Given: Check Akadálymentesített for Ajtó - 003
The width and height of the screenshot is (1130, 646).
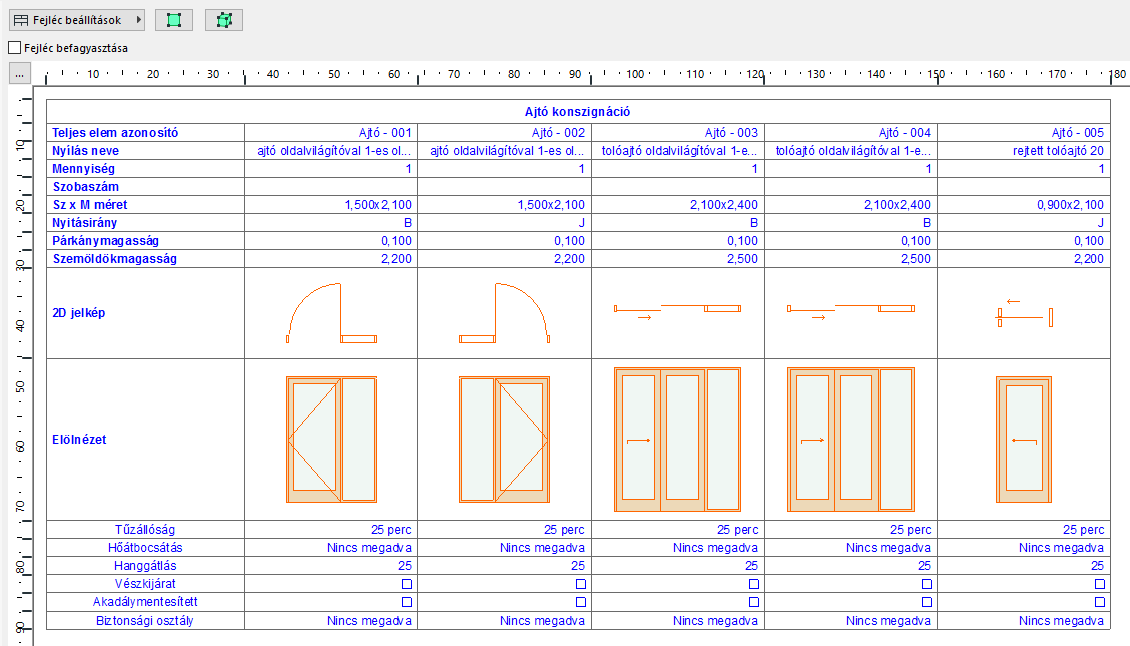Looking at the screenshot, I should point(754,599).
